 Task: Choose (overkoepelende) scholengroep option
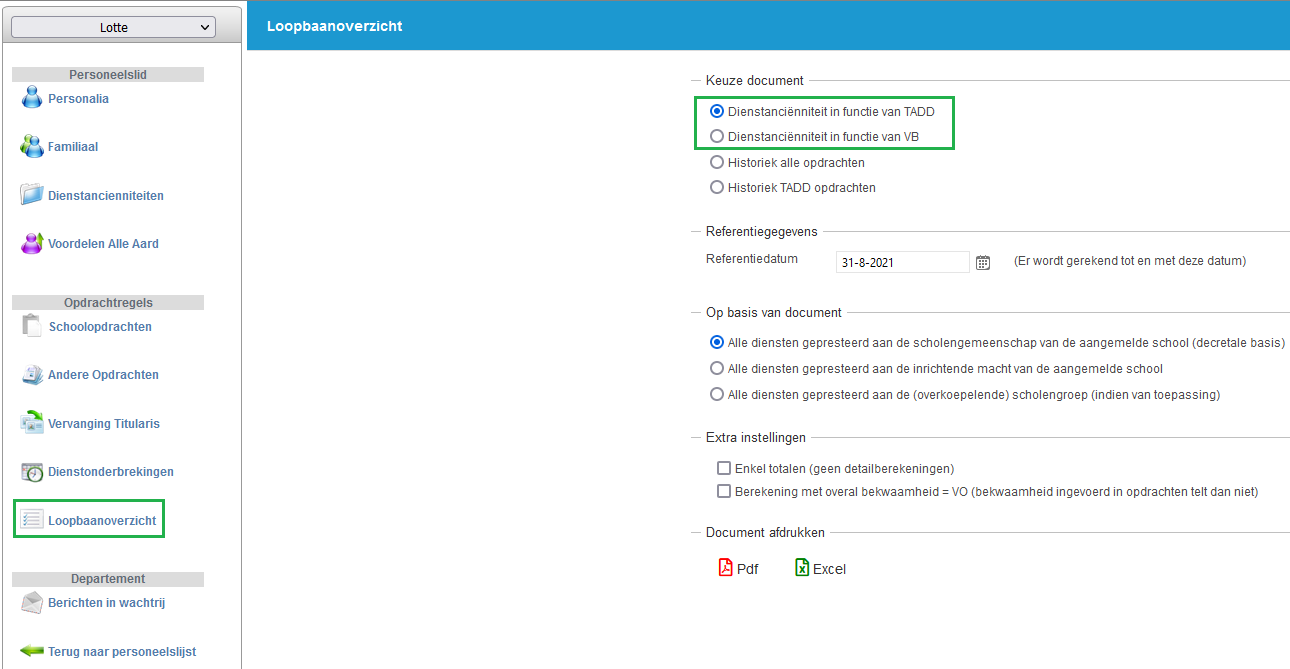pyautogui.click(x=716, y=394)
